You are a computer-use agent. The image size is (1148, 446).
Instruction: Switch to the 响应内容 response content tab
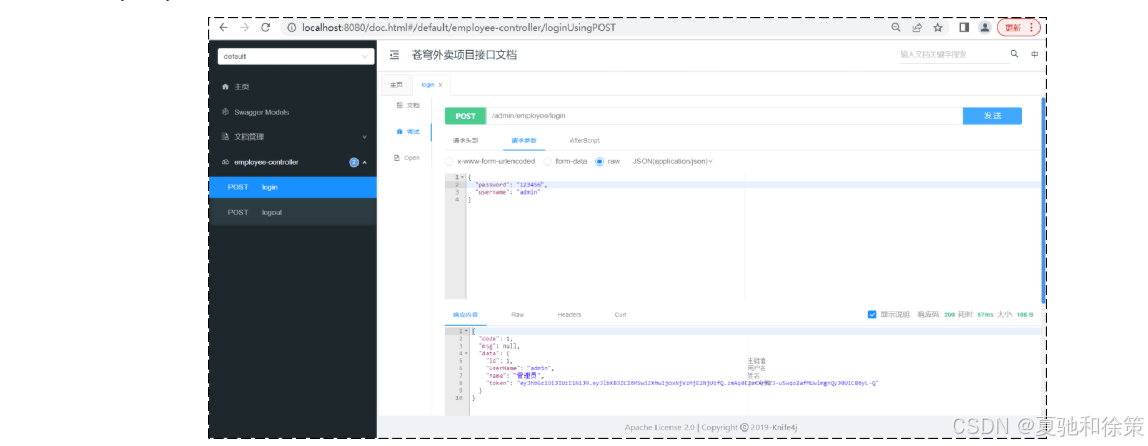[465, 314]
